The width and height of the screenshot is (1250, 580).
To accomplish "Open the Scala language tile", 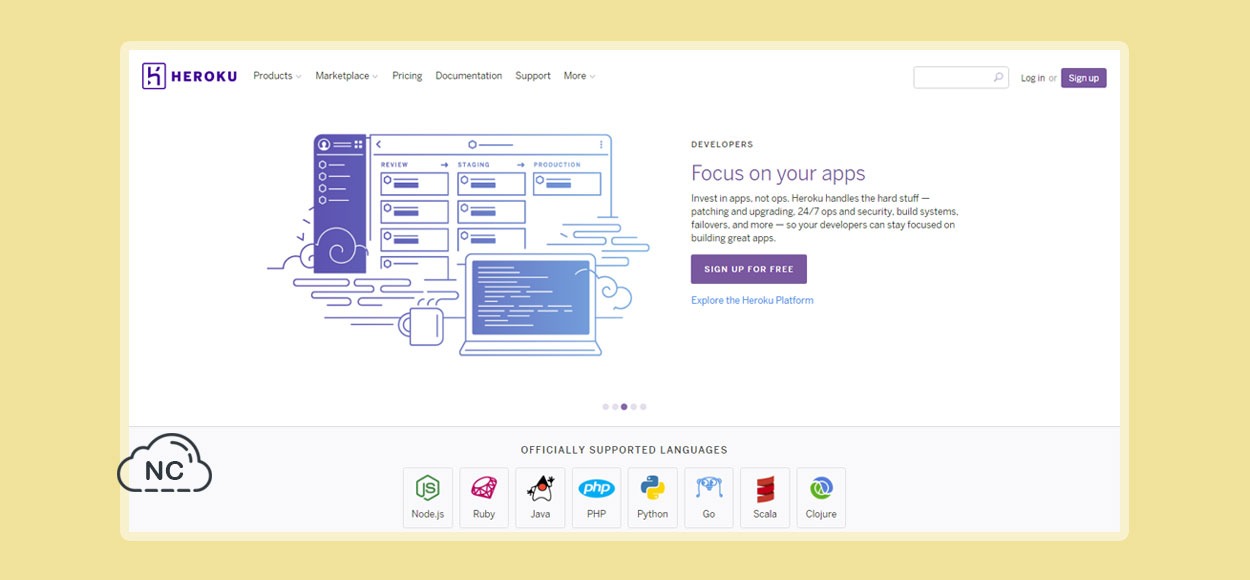I will pyautogui.click(x=765, y=497).
